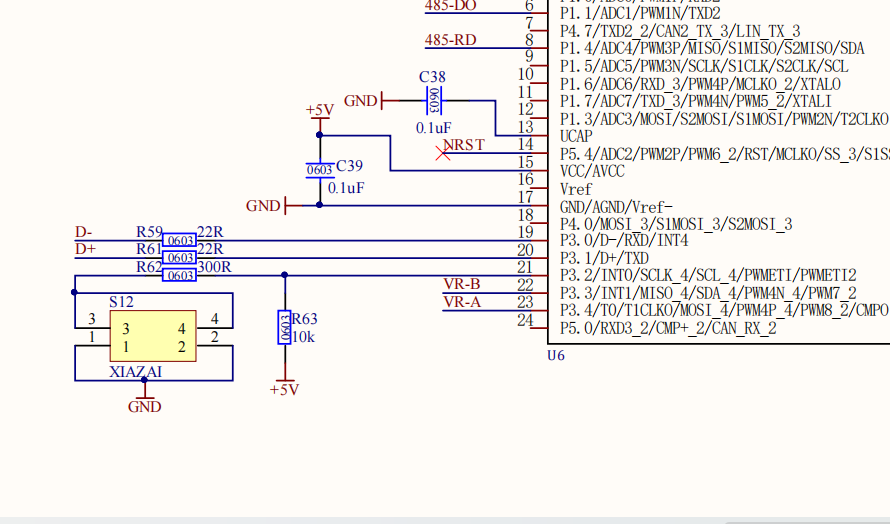Click the red no-connect X at NRST

[443, 153]
